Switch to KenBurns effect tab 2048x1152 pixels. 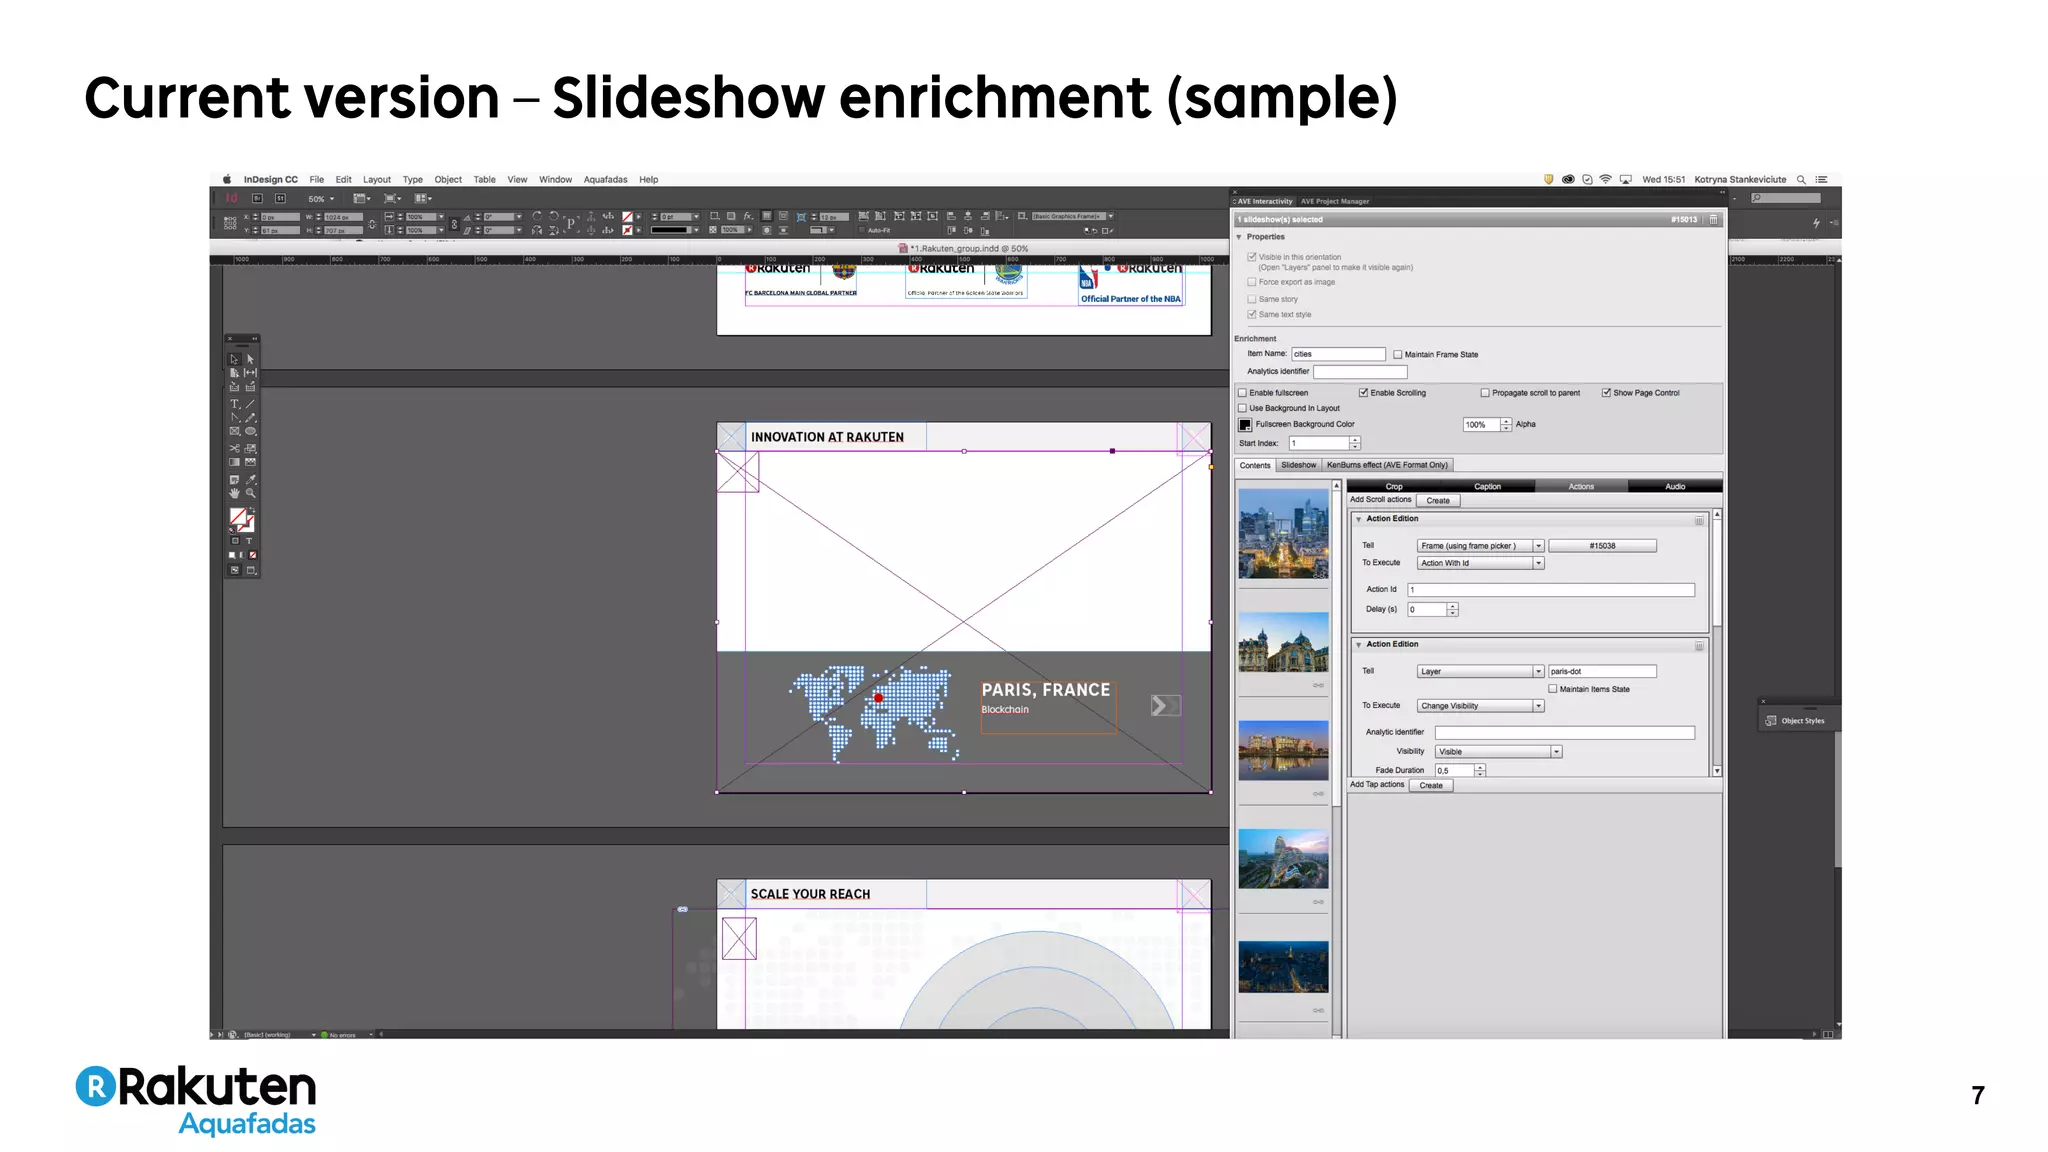tap(1387, 465)
